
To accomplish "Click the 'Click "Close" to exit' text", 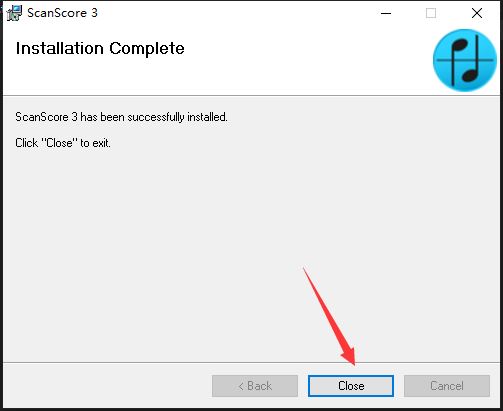I will [63, 143].
